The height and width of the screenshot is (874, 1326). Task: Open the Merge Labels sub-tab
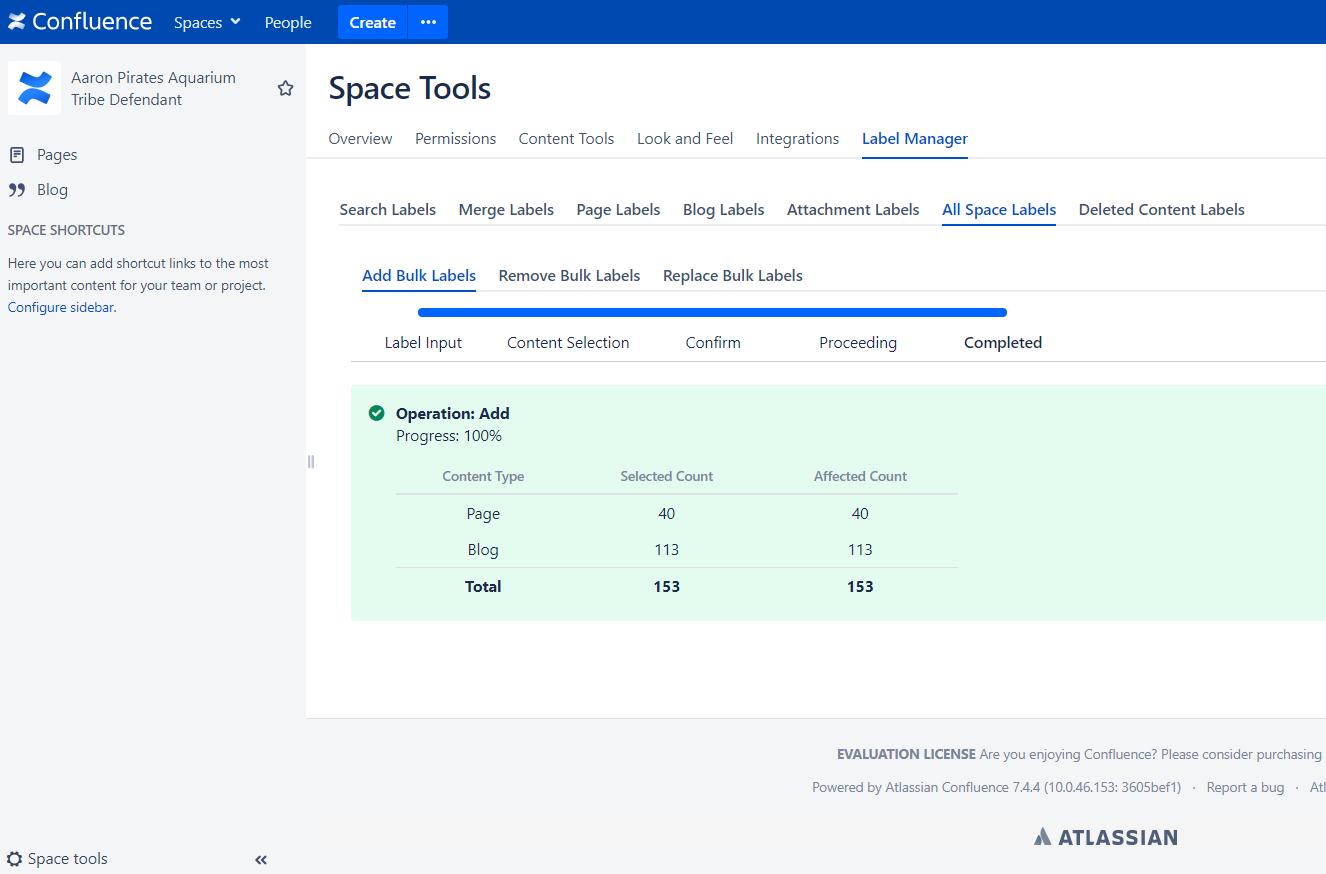506,210
